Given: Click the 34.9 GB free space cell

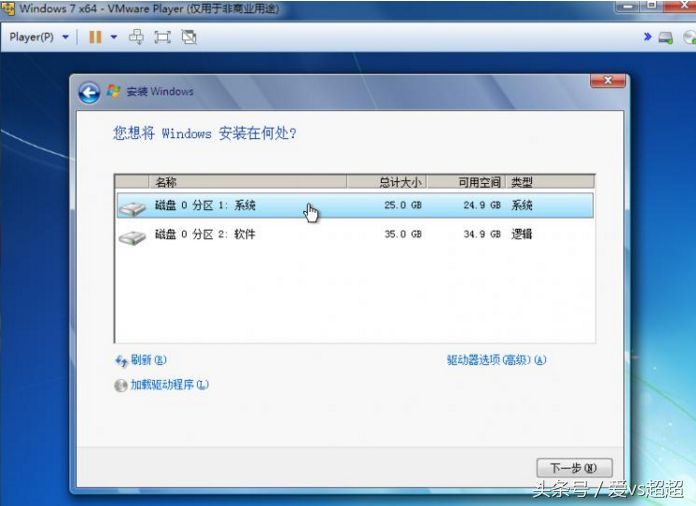Looking at the screenshot, I should (x=482, y=234).
